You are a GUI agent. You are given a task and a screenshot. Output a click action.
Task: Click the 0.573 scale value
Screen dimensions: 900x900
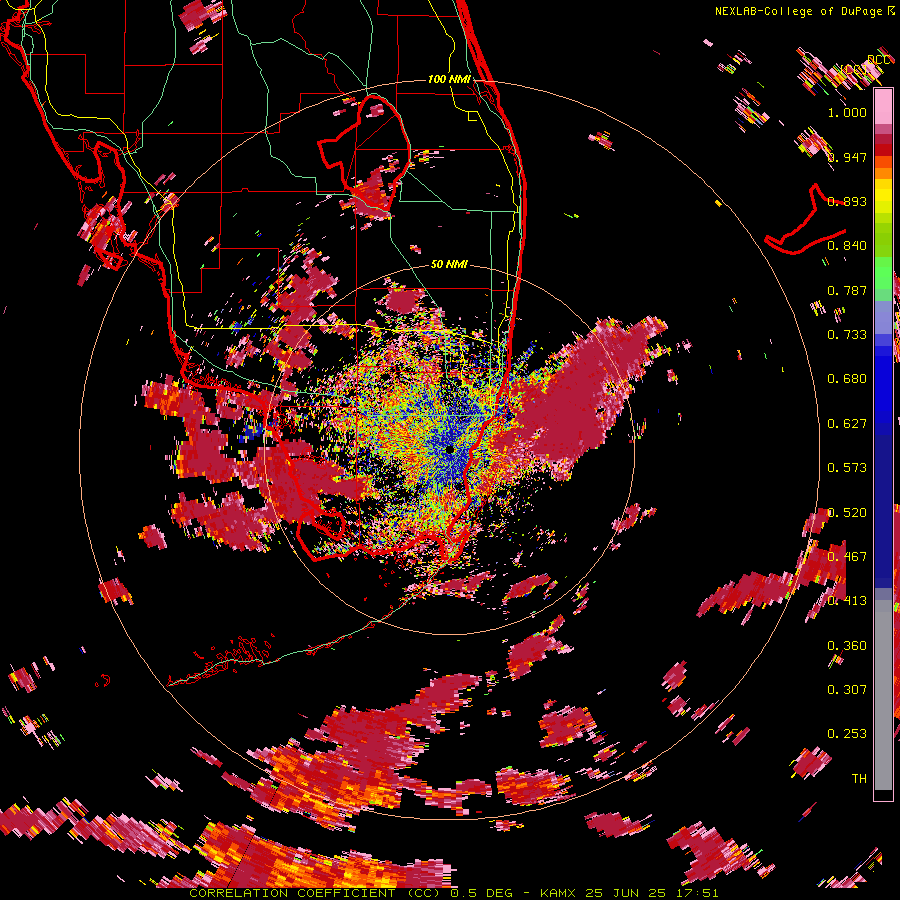pos(847,468)
